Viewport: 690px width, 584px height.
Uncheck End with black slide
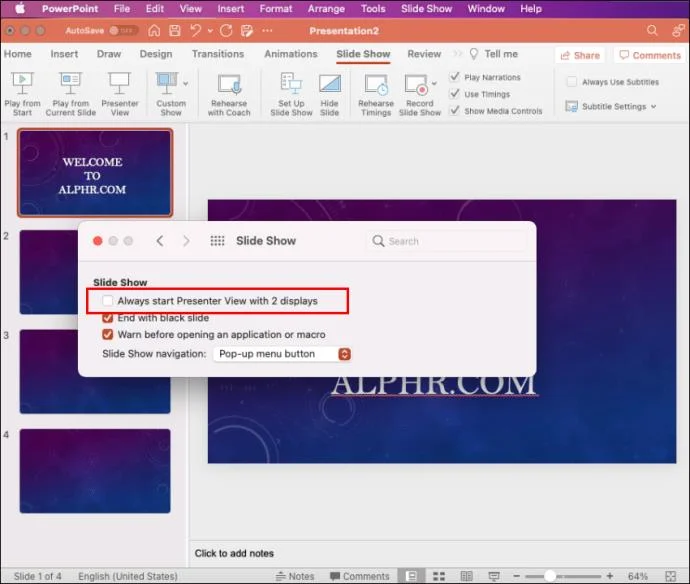(107, 317)
